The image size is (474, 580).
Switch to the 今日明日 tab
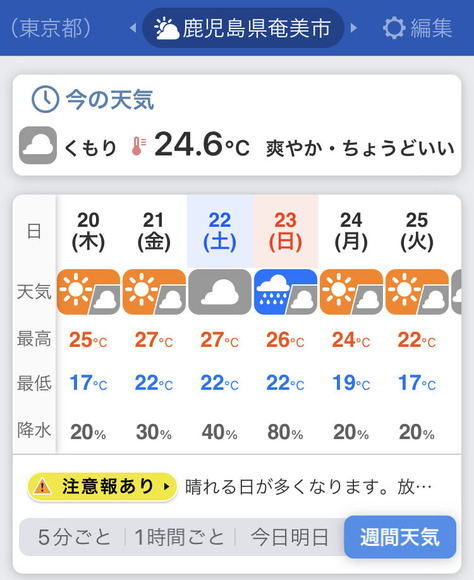point(290,537)
